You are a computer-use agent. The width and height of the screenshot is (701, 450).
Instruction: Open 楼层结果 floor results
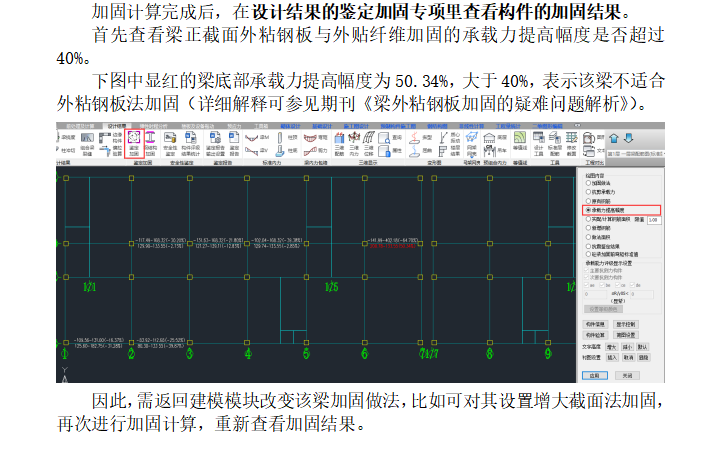click(x=449, y=151)
